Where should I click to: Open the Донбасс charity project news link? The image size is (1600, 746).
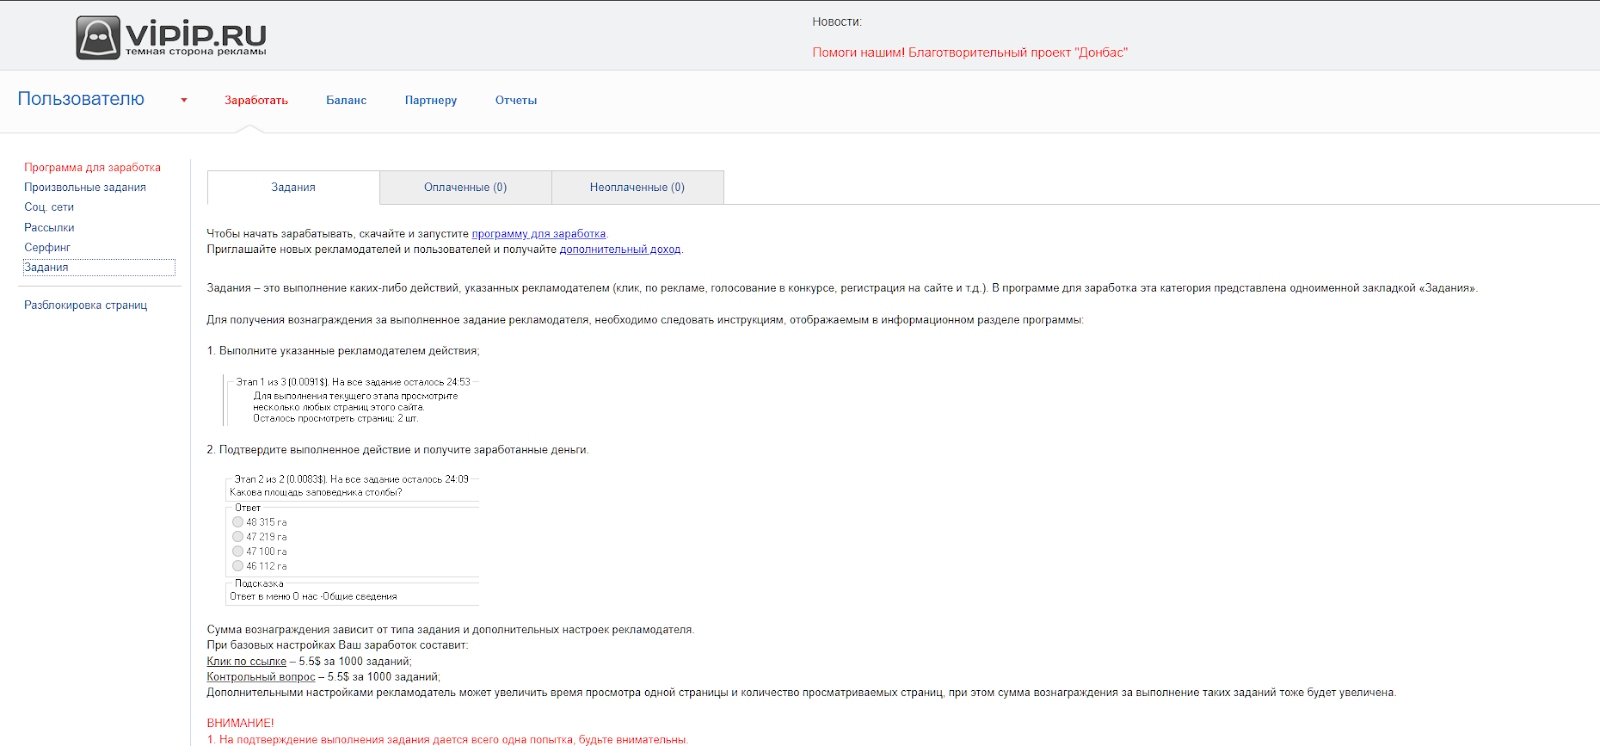[x=969, y=53]
